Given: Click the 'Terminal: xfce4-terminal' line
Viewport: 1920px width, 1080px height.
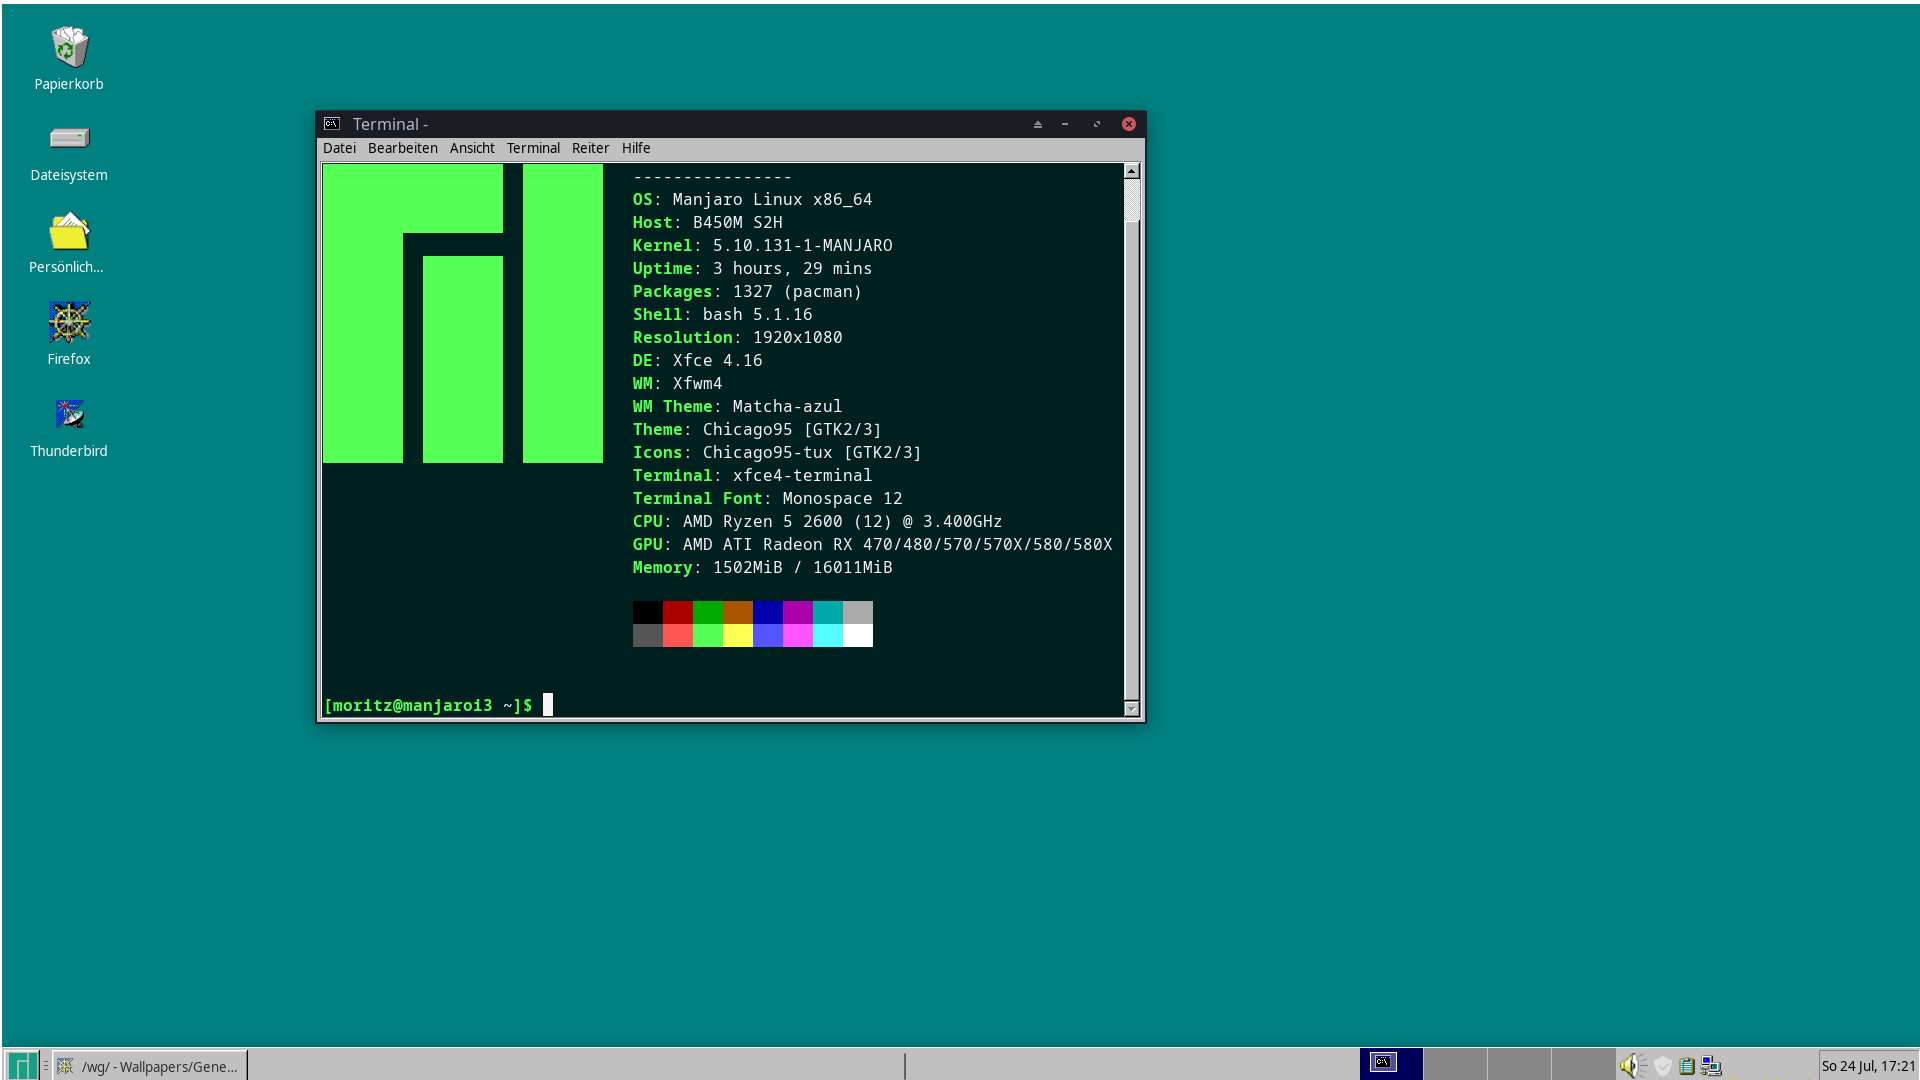Looking at the screenshot, I should pos(752,476).
